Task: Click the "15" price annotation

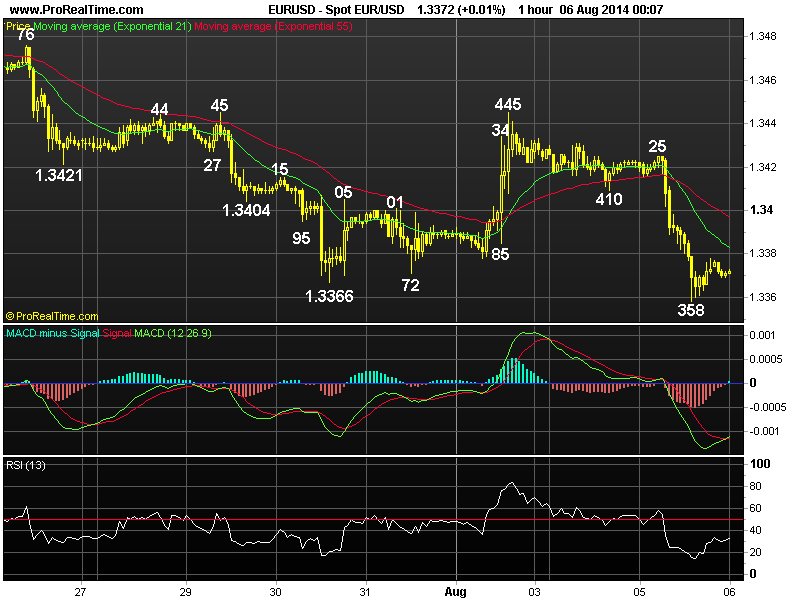Action: point(280,169)
